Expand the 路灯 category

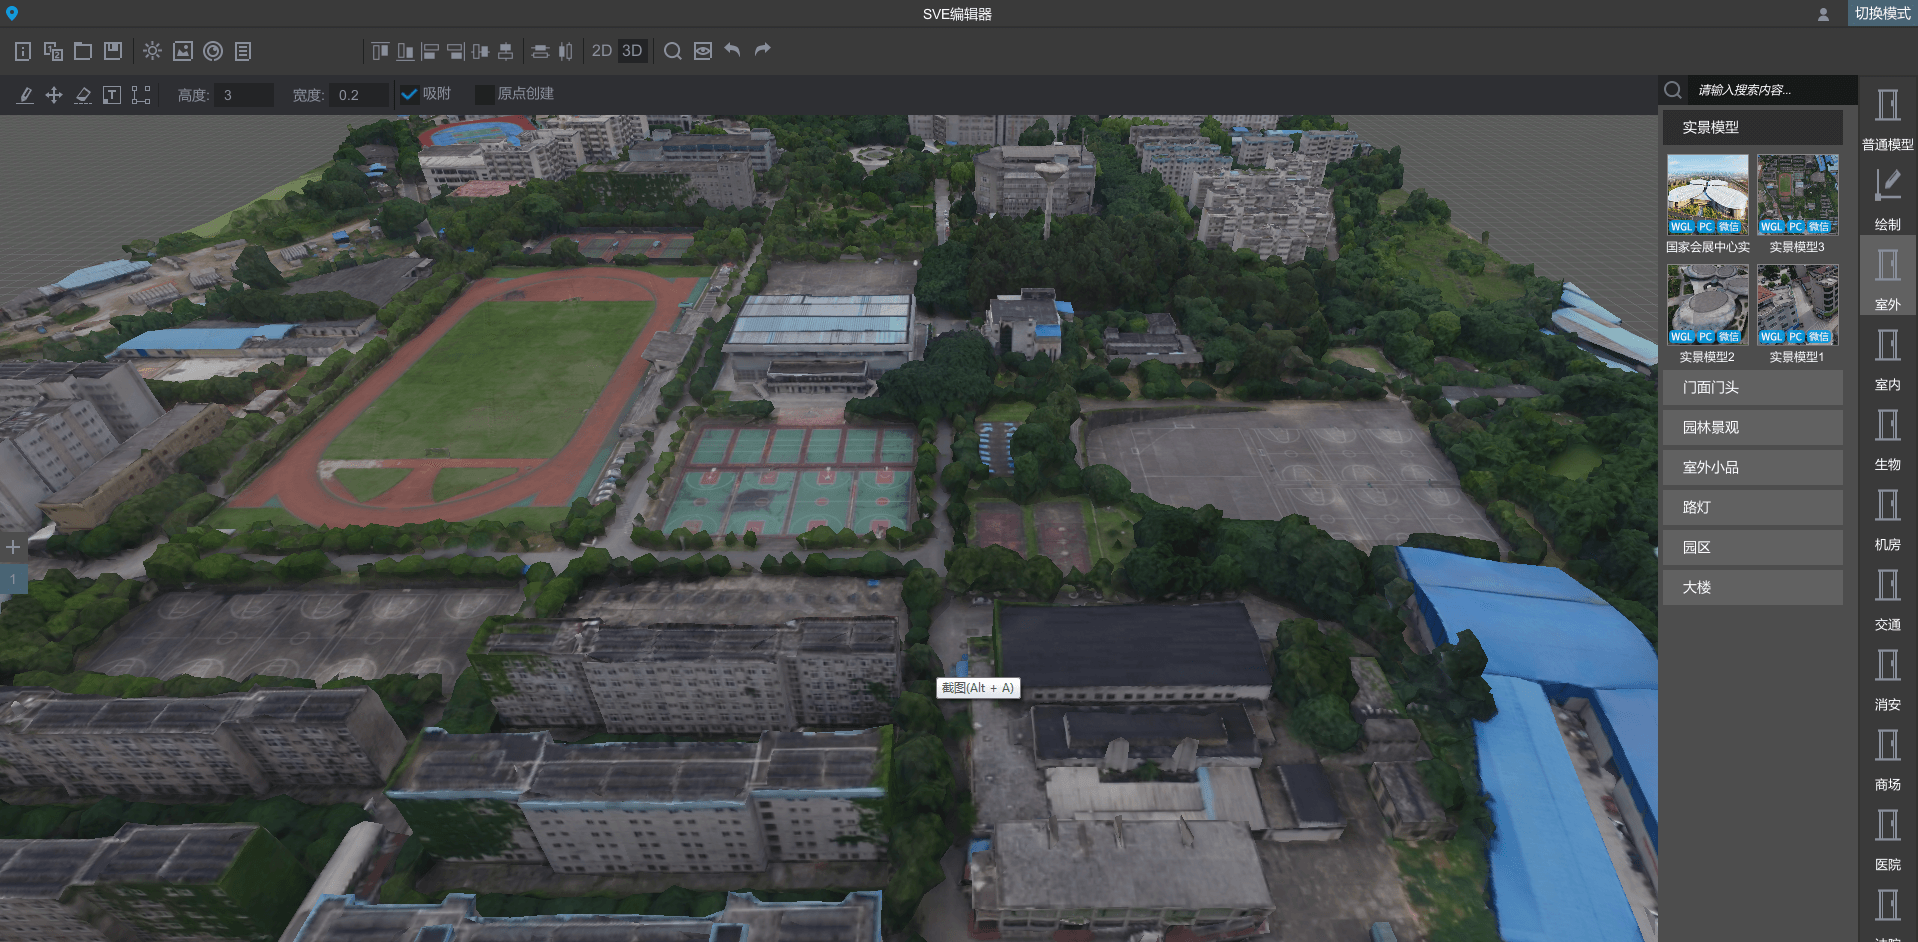tap(1752, 508)
